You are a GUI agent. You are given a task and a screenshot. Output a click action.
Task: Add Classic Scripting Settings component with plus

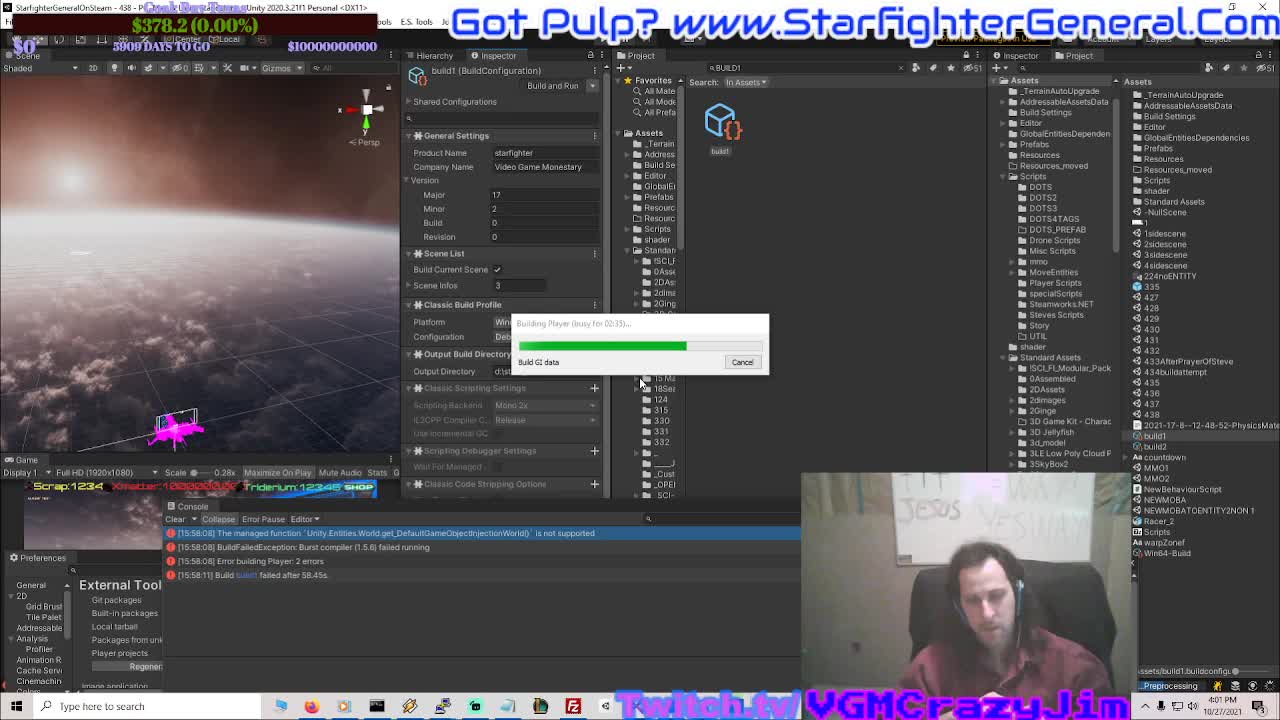pos(594,388)
